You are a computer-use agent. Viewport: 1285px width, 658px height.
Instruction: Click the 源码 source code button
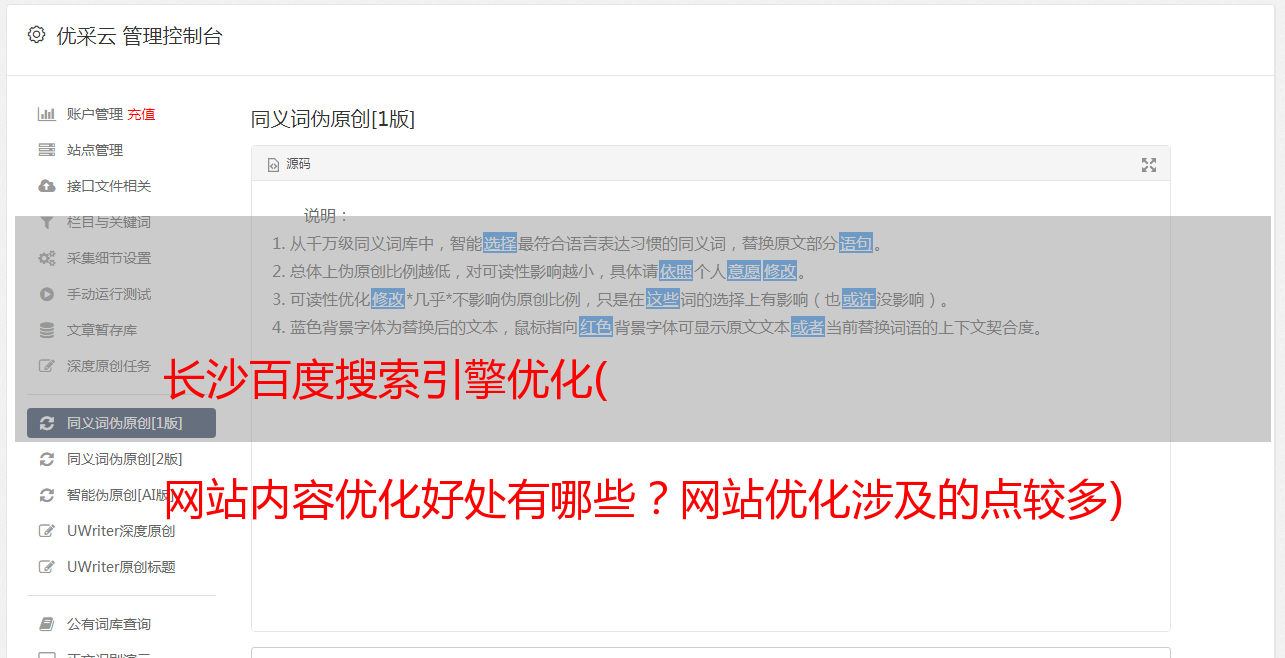point(289,164)
